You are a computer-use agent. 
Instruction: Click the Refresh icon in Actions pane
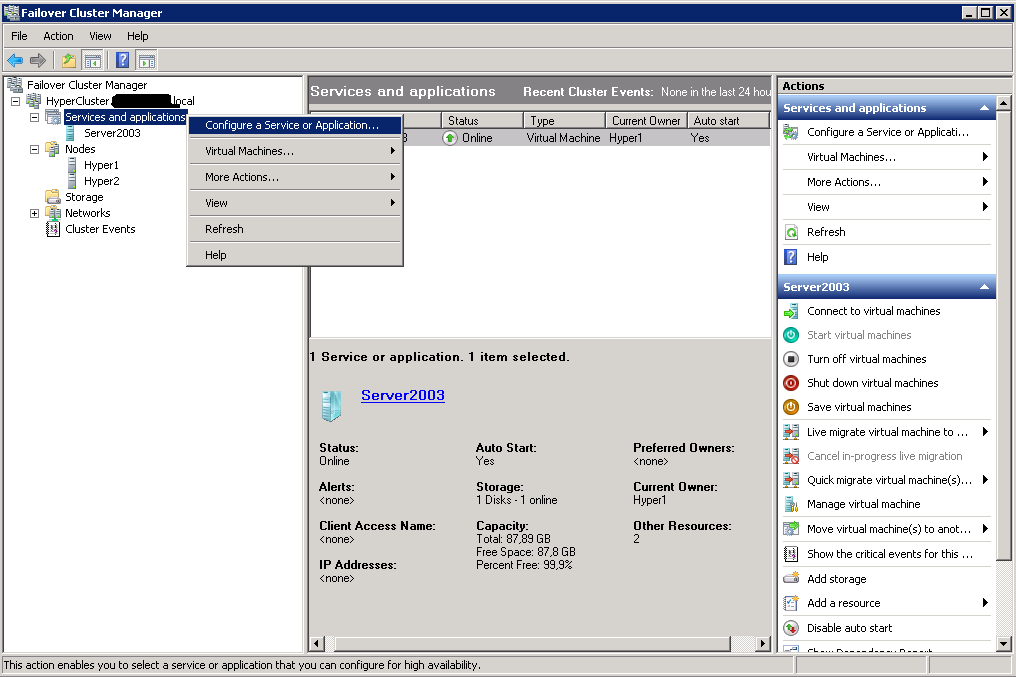pos(790,232)
